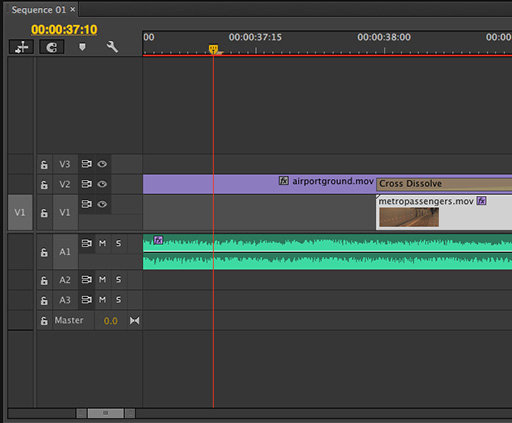This screenshot has height=423, width=512.
Task: Toggle the Snap magnet icon
Action: point(51,47)
